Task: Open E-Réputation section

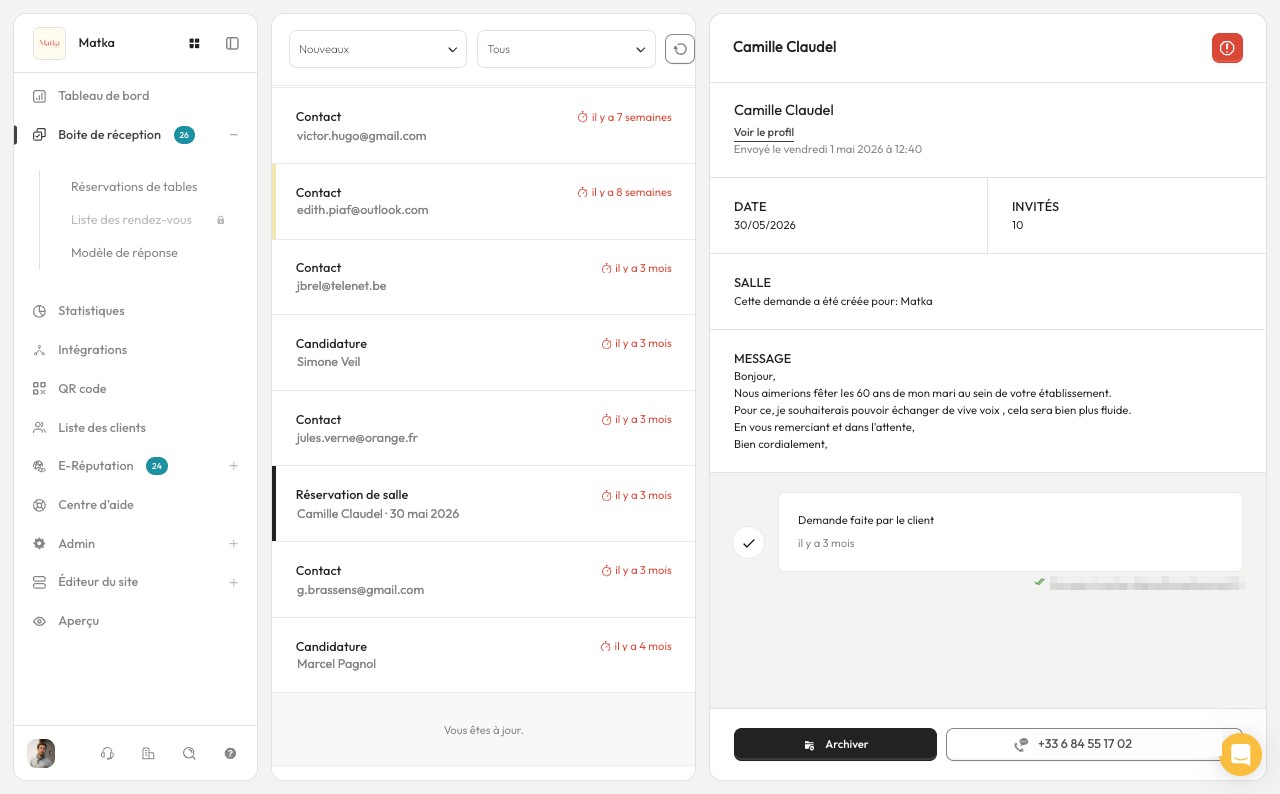Action: 96,466
